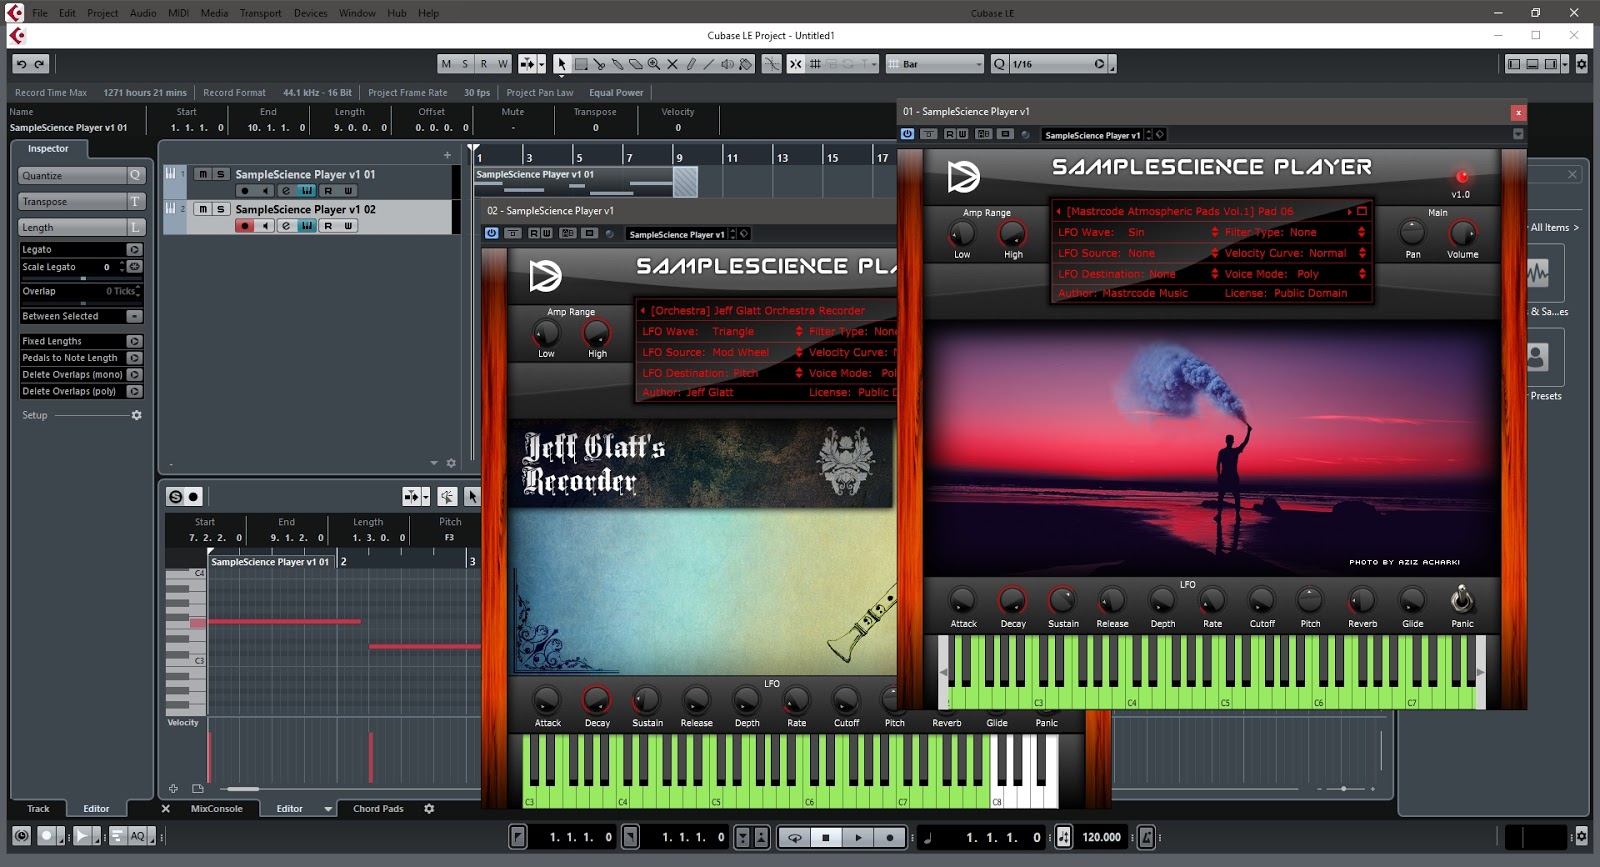
Task: Click the Volume knob in Pad 06 window
Action: pyautogui.click(x=1462, y=234)
